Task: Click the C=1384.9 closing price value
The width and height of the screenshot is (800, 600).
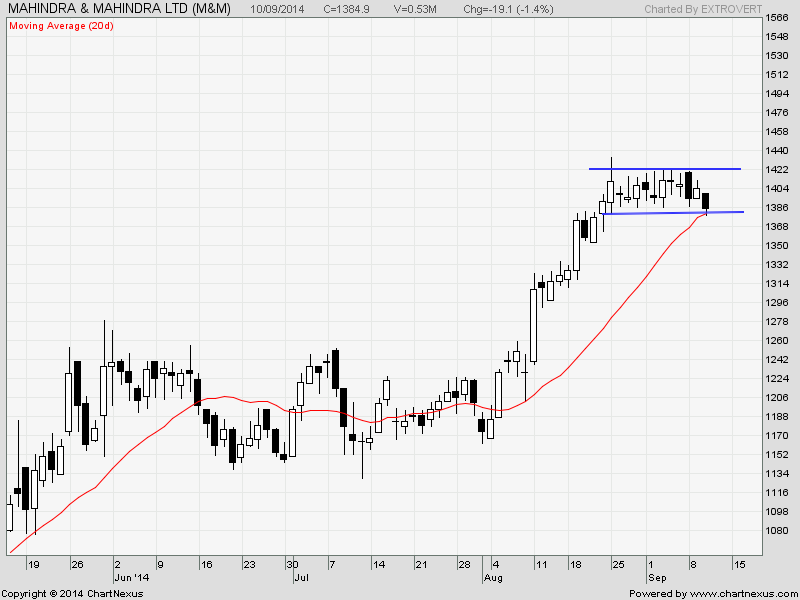Action: (349, 9)
